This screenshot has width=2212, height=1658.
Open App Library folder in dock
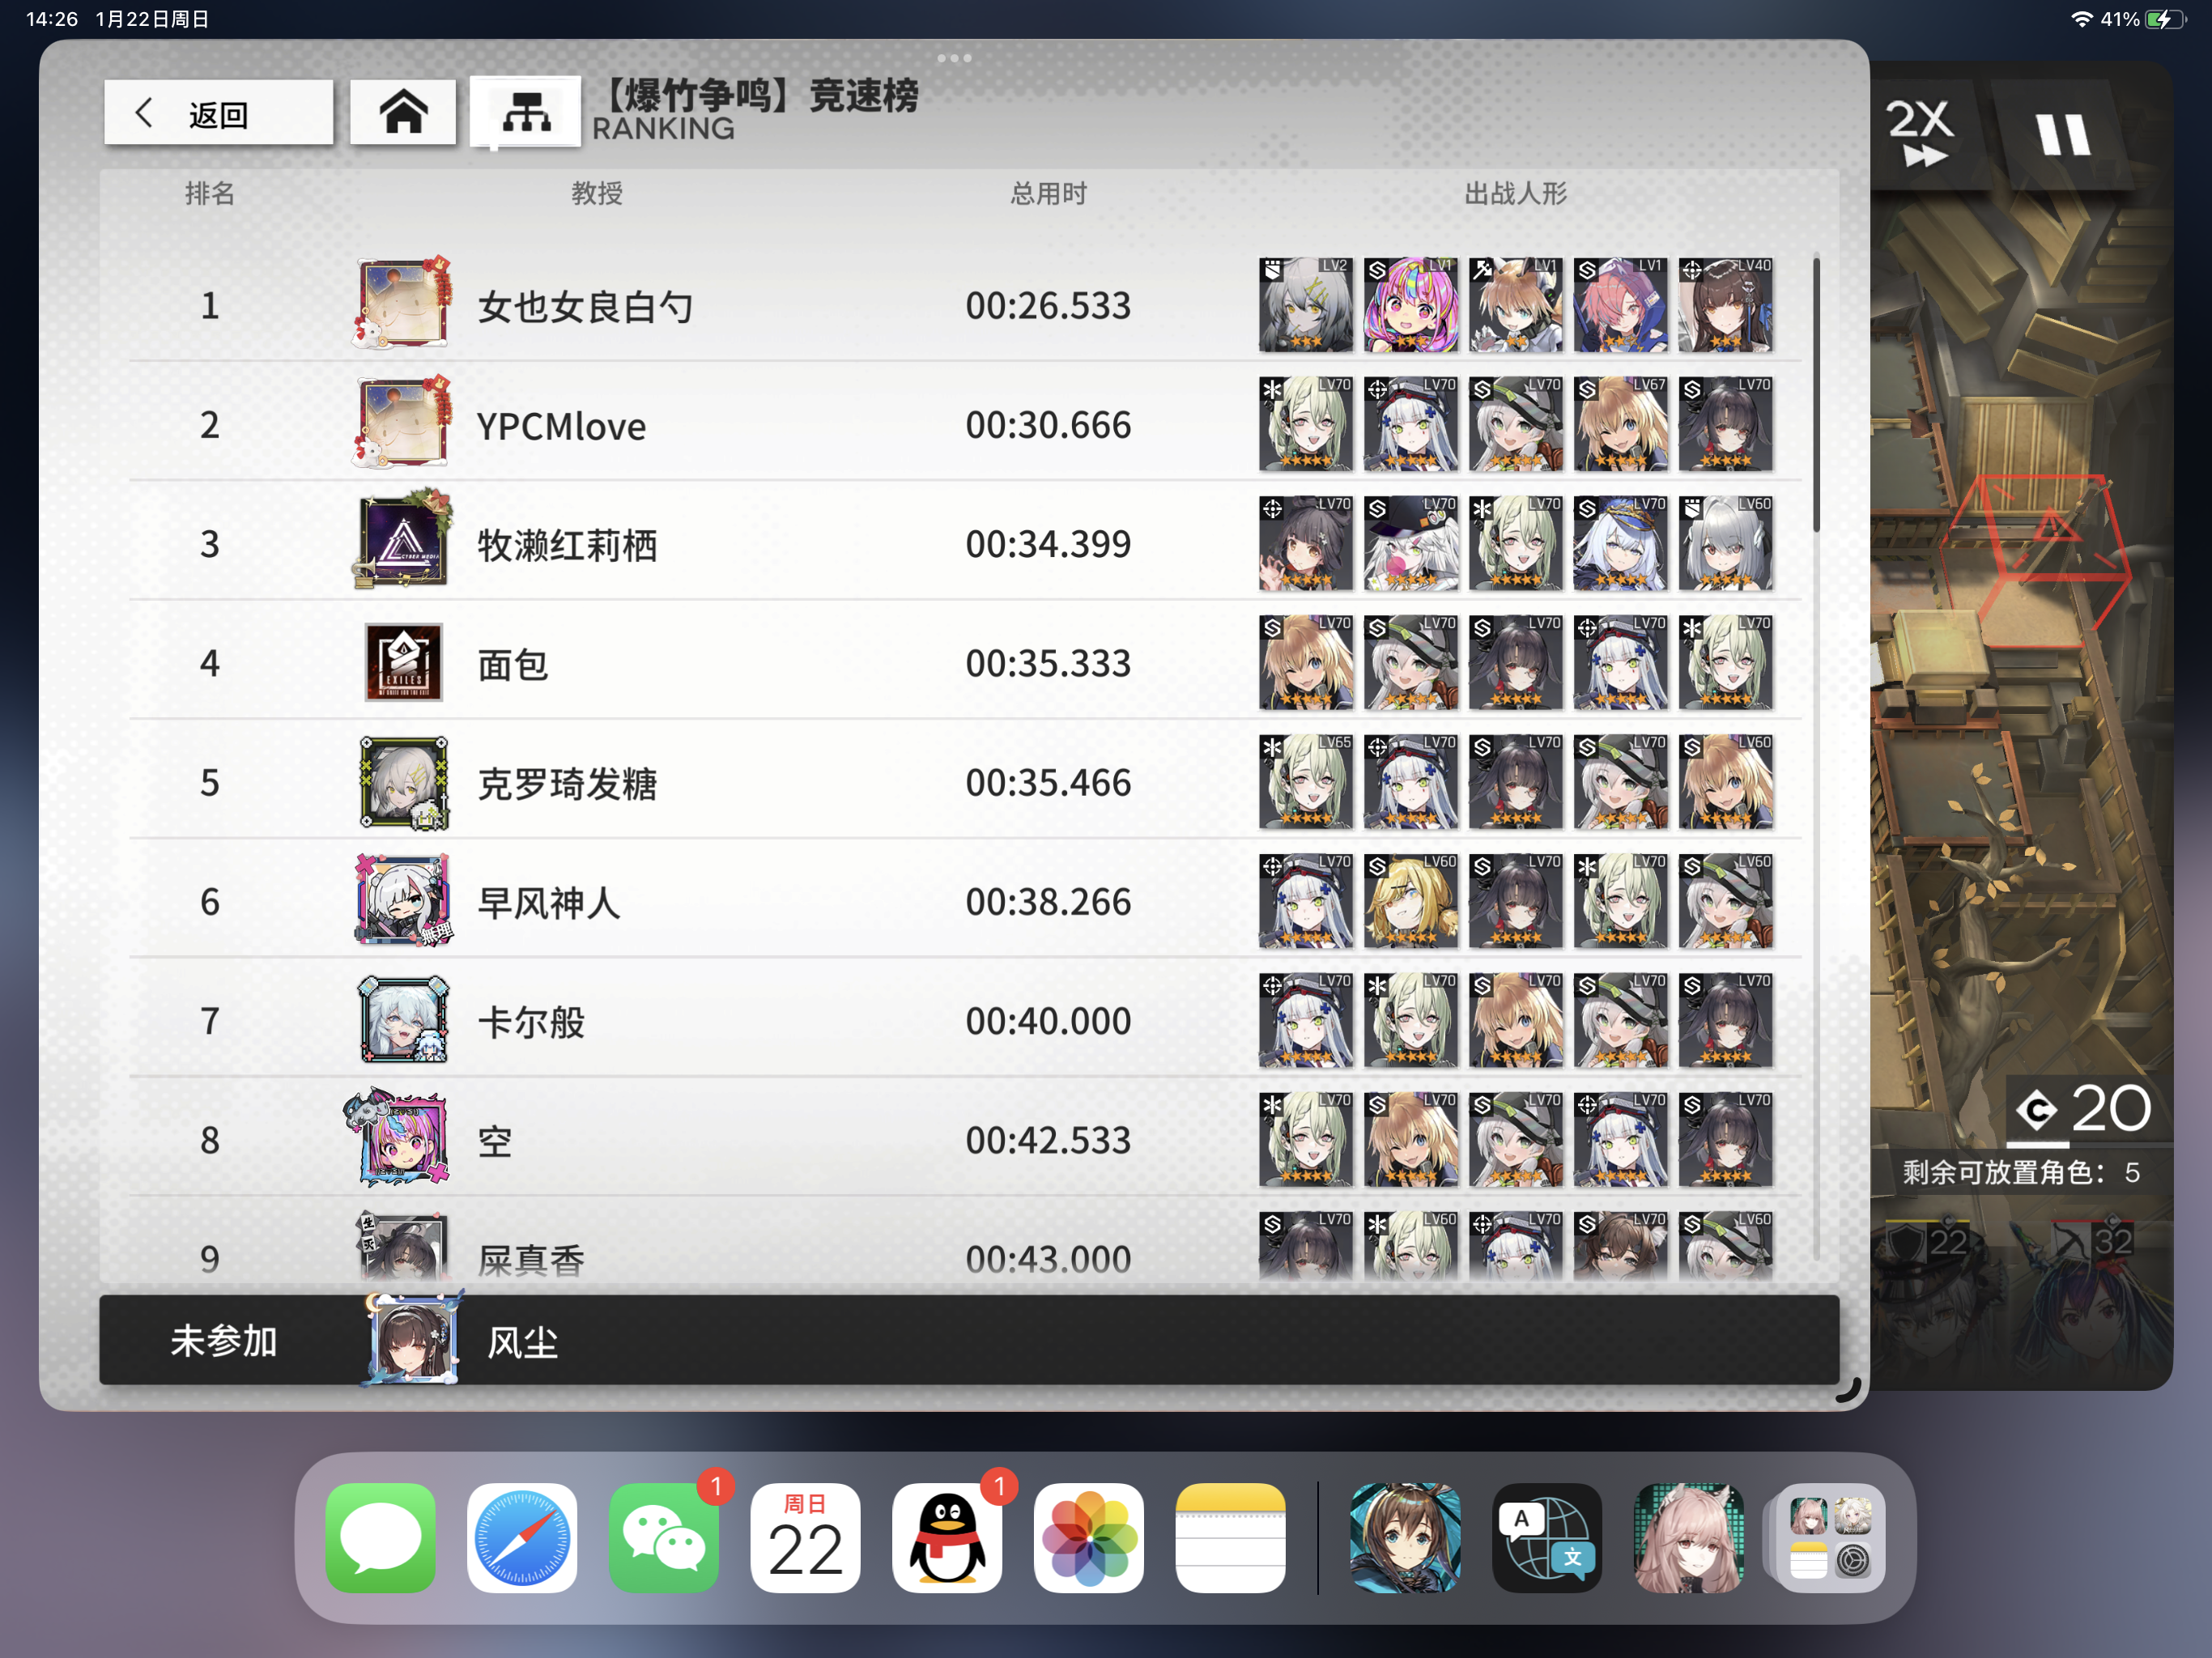coord(1830,1537)
